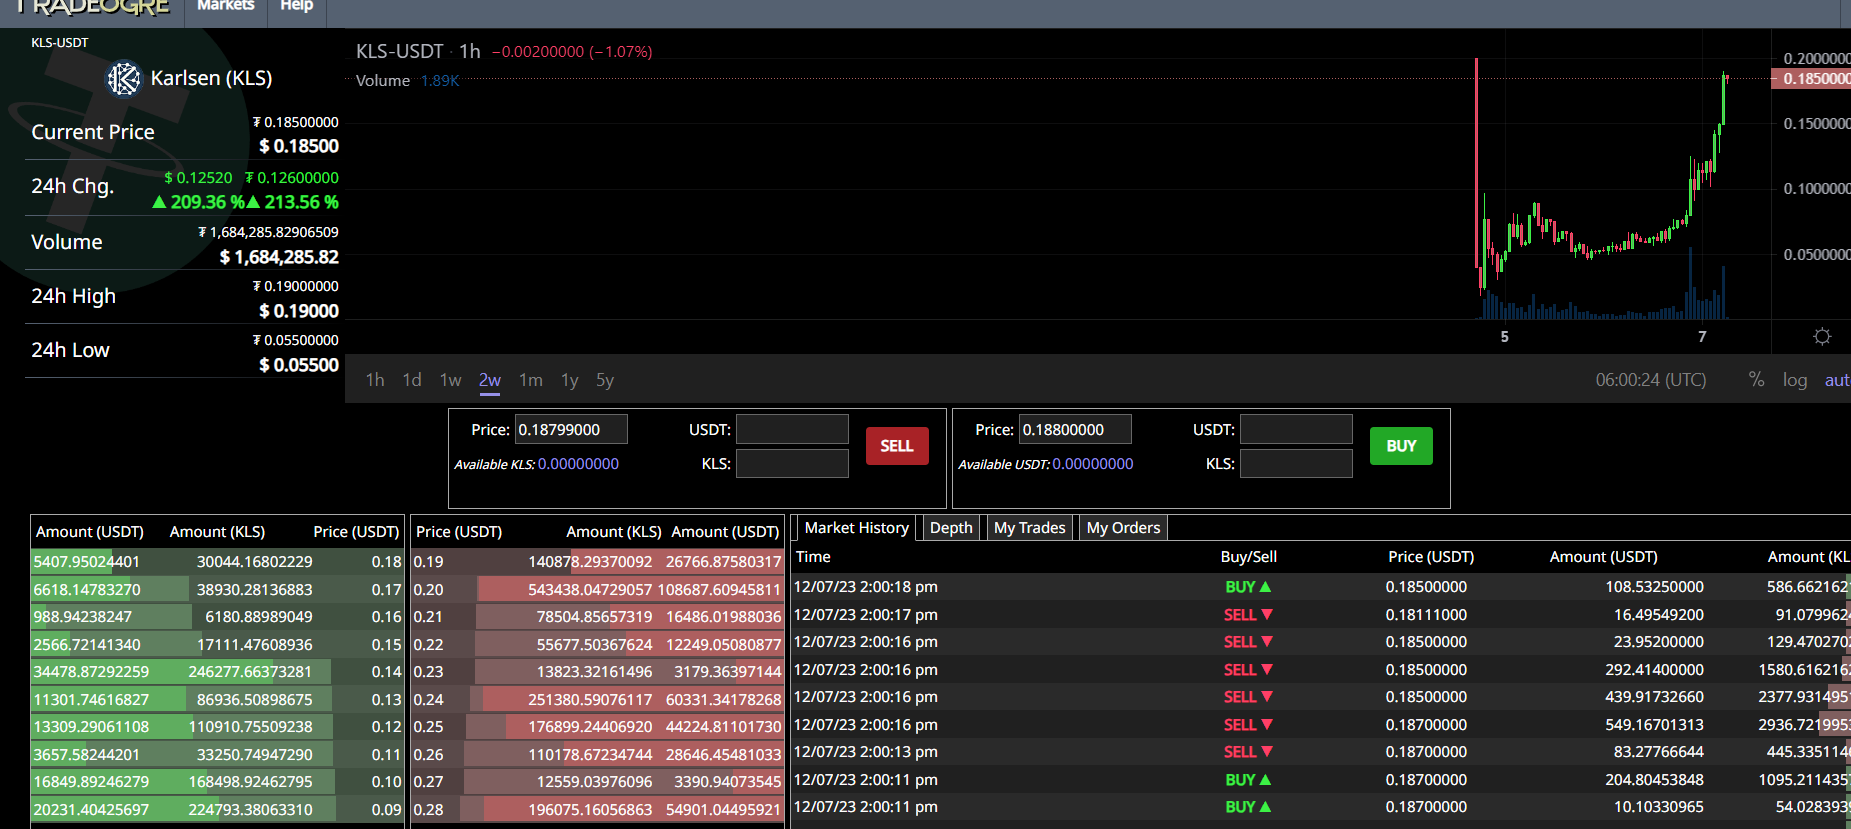Set chart range to 5y
Screen dimensions: 1851x829
coord(605,380)
